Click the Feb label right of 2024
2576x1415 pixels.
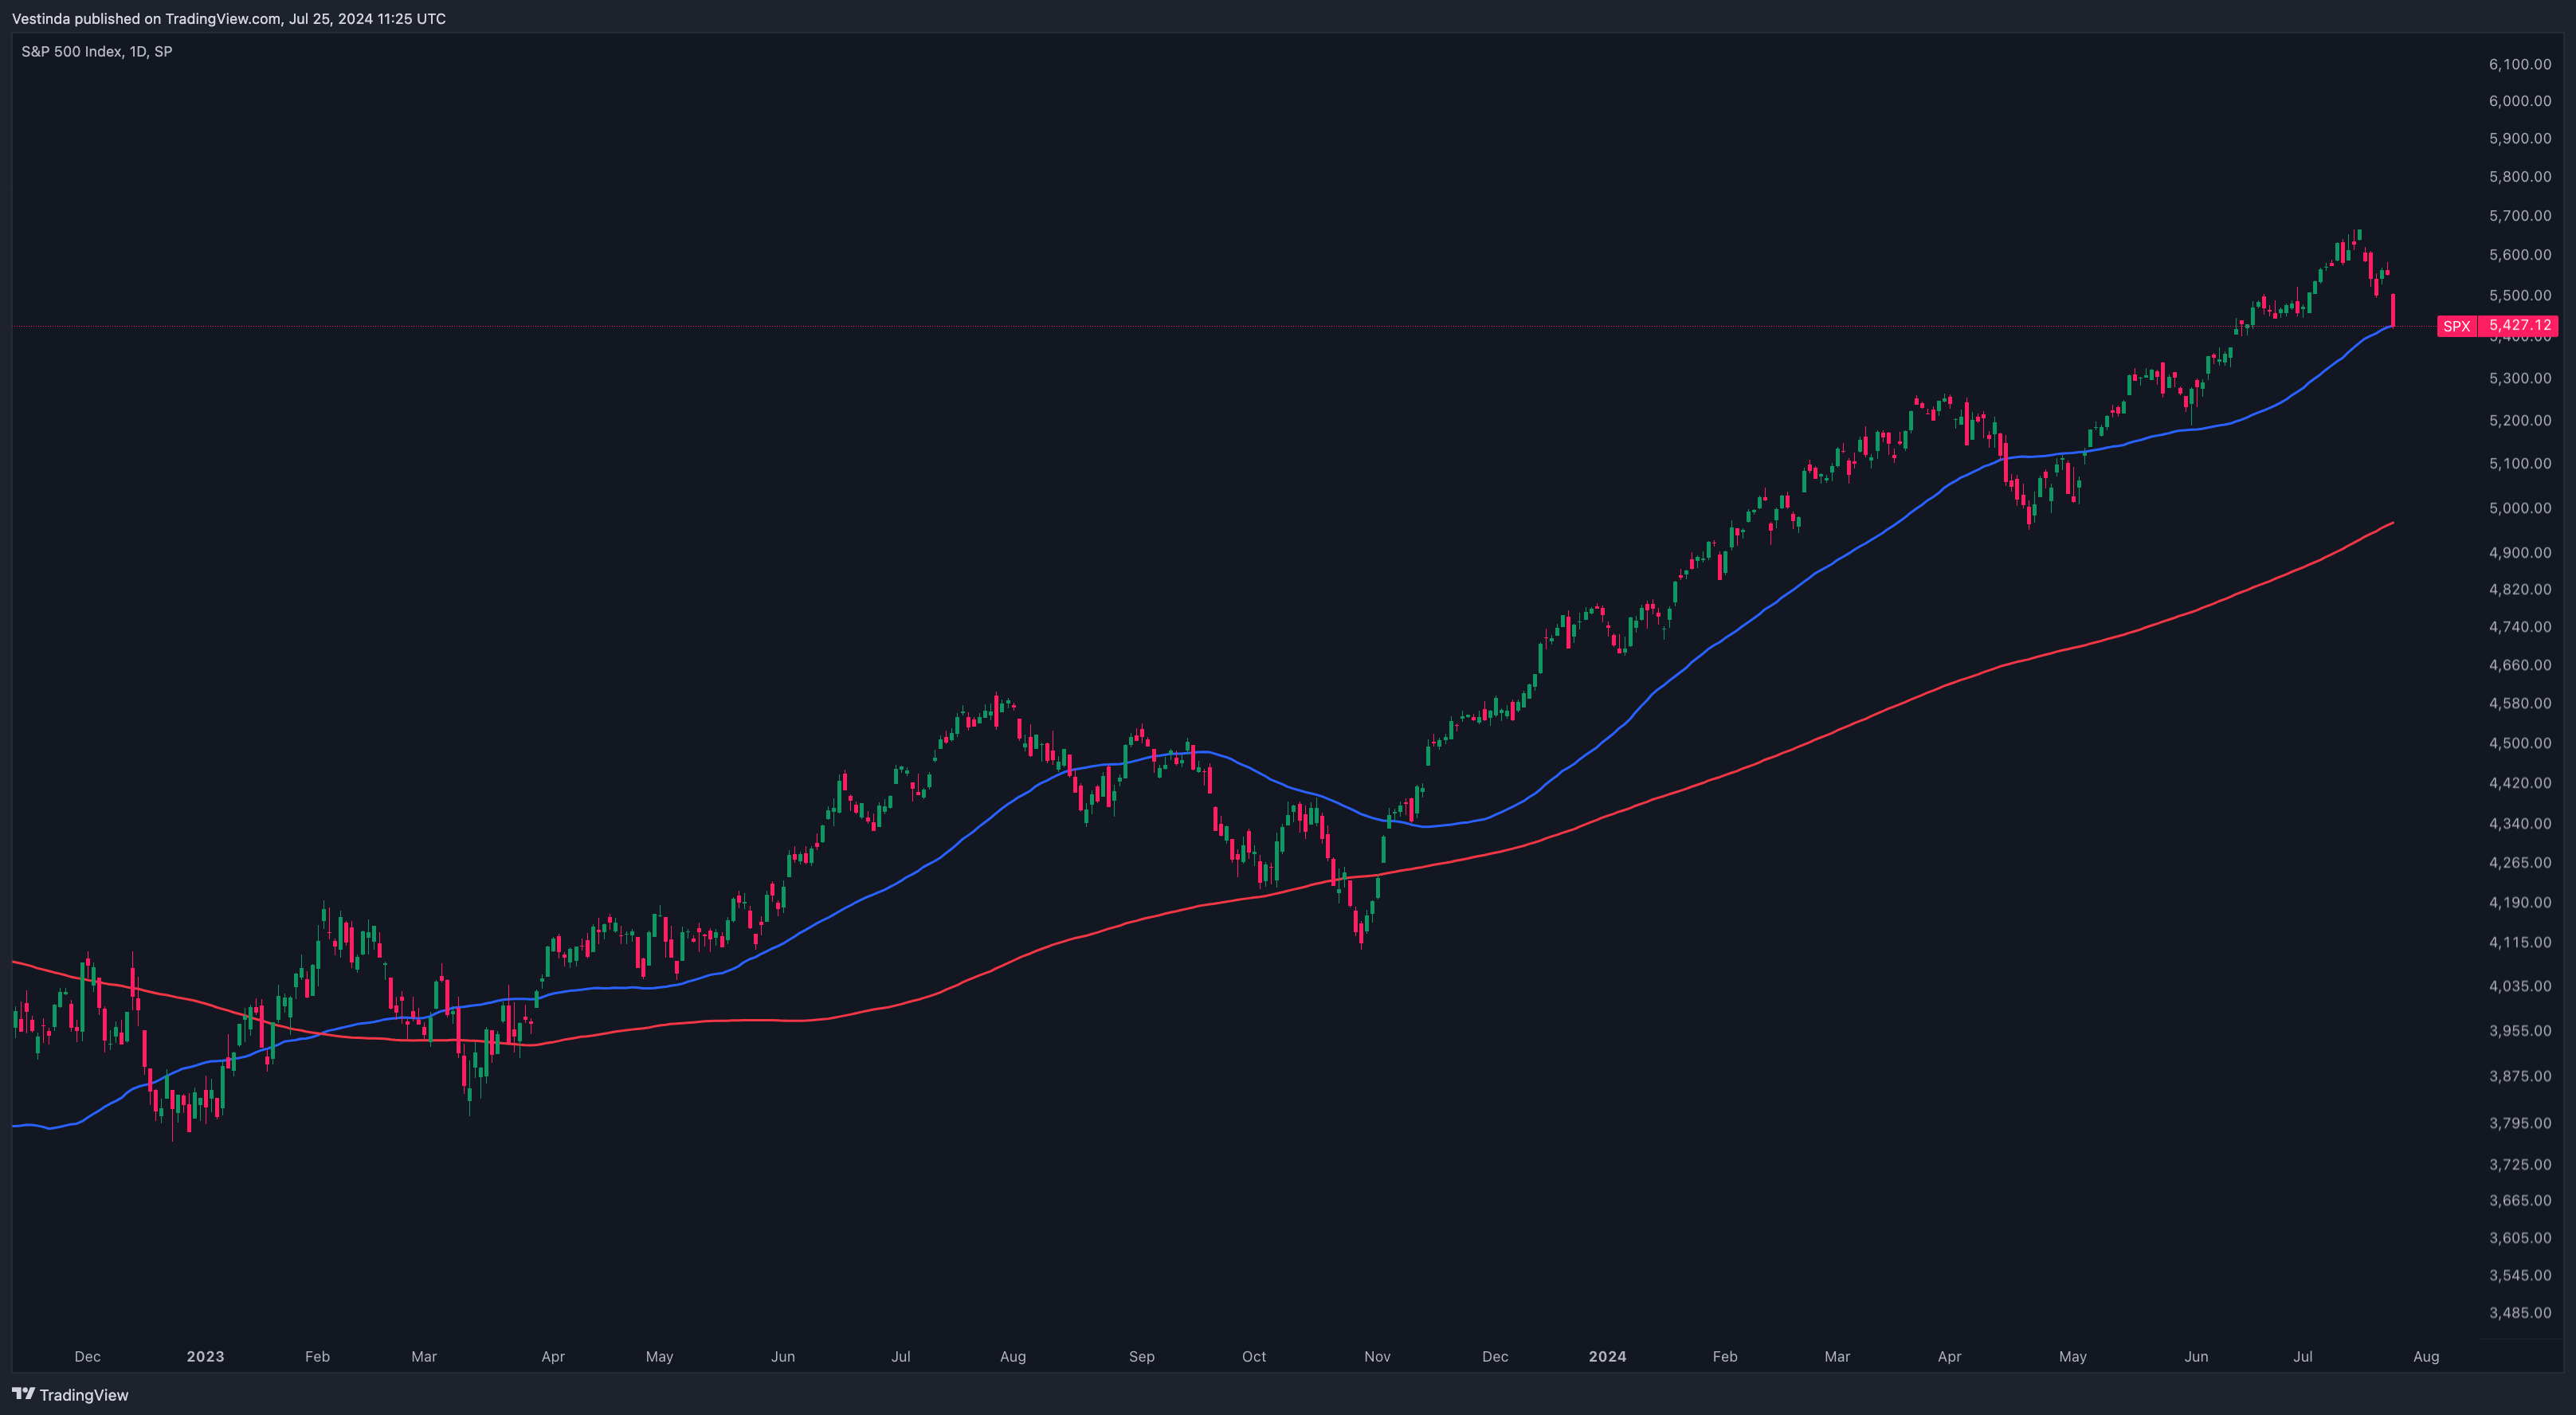(1725, 1356)
